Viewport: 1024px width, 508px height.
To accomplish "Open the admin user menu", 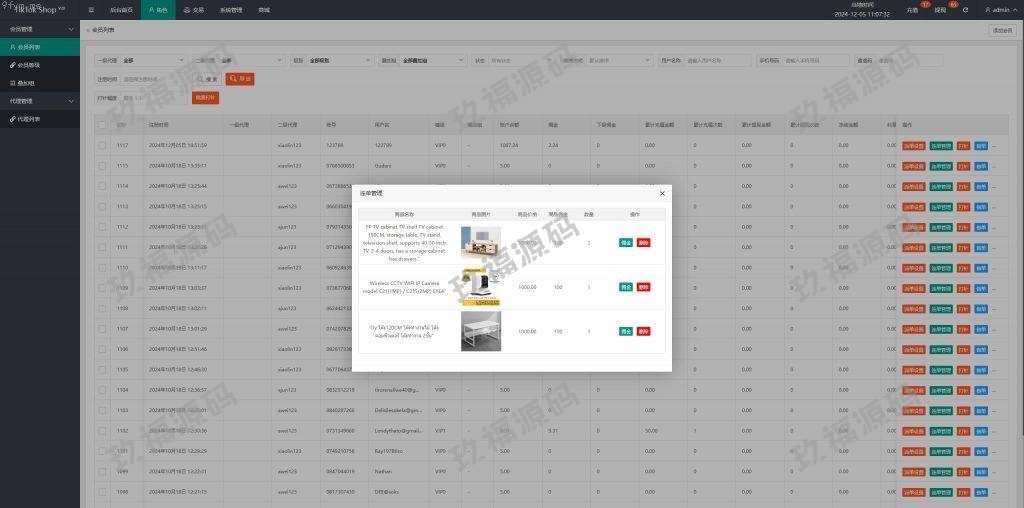I will [996, 9].
